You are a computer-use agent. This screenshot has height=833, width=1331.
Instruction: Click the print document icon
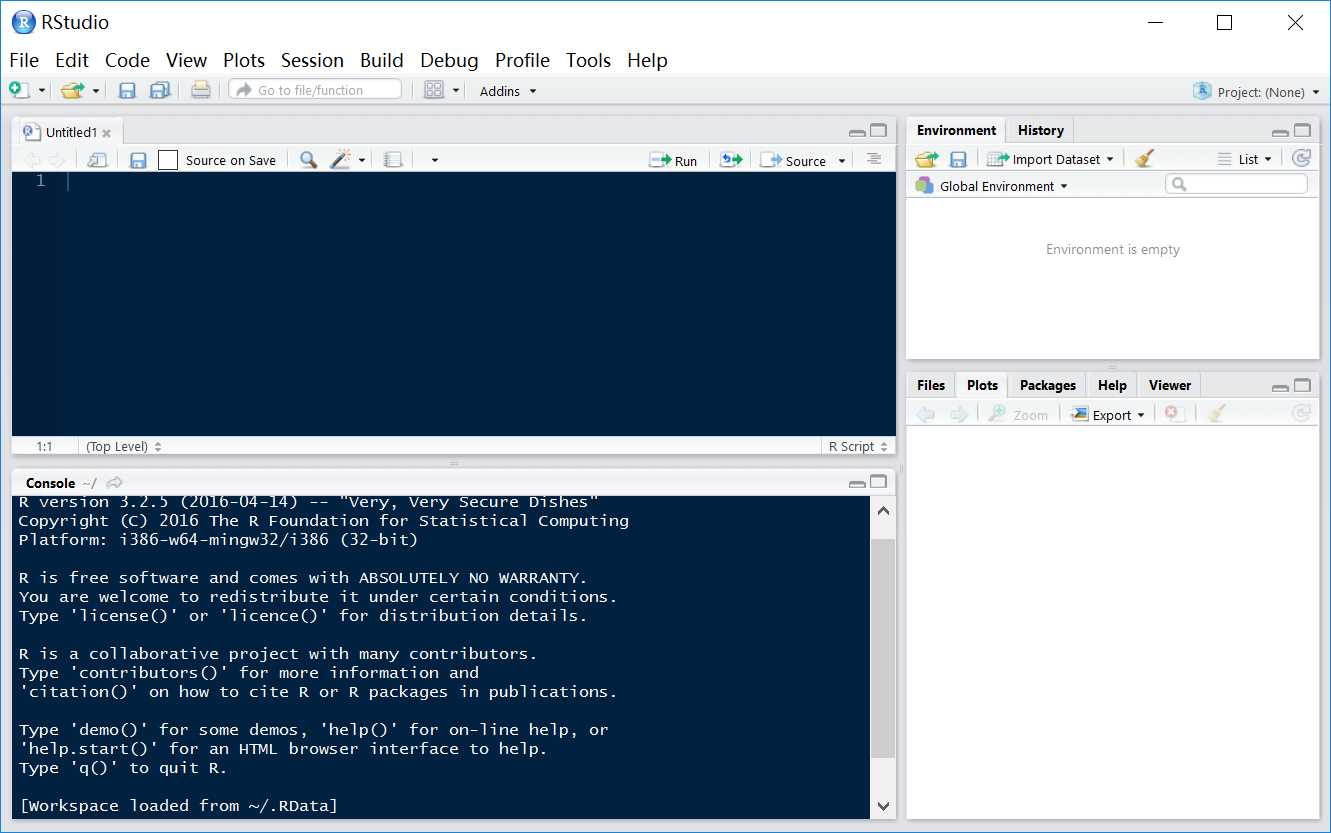[x=200, y=90]
